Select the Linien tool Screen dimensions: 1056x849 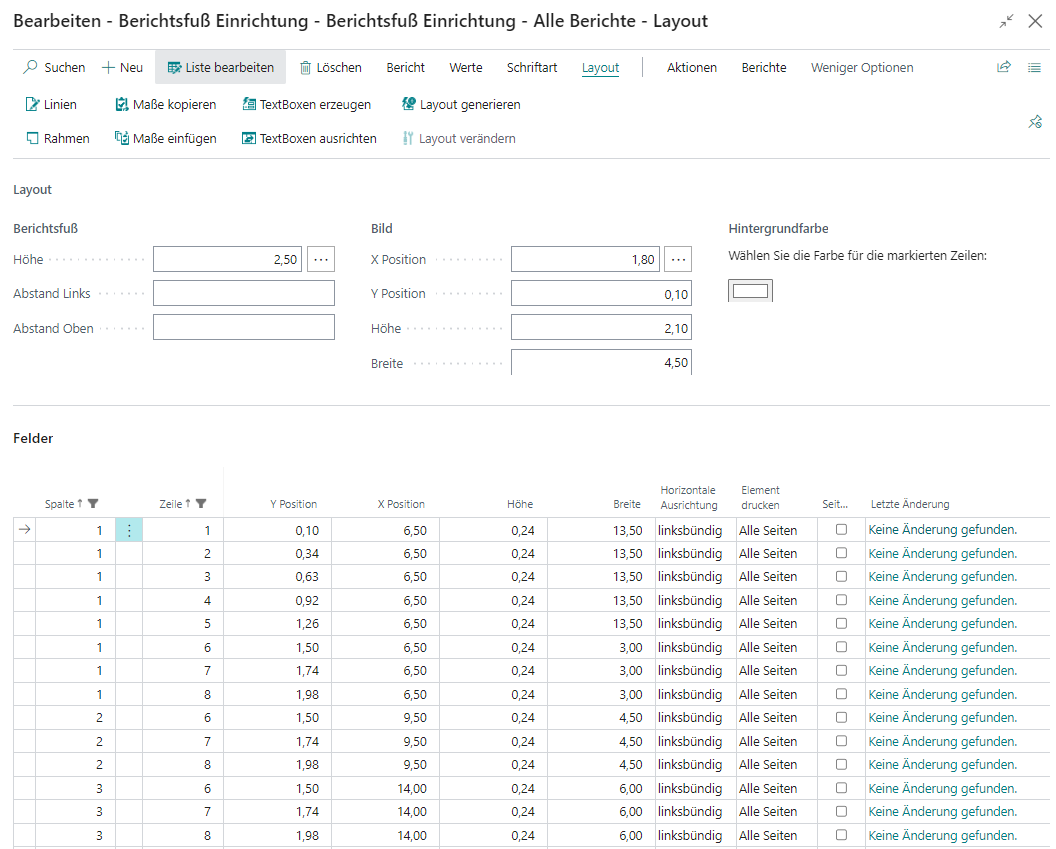[x=50, y=103]
